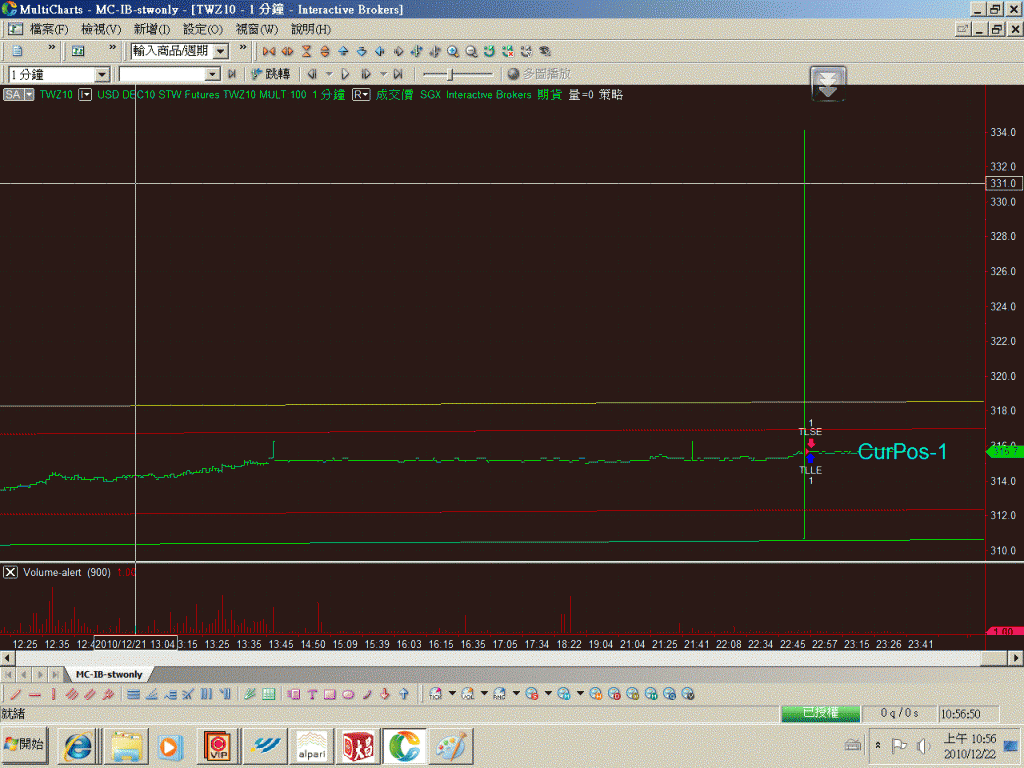Open the 設定(O) menu
The image size is (1024, 768).
point(203,29)
